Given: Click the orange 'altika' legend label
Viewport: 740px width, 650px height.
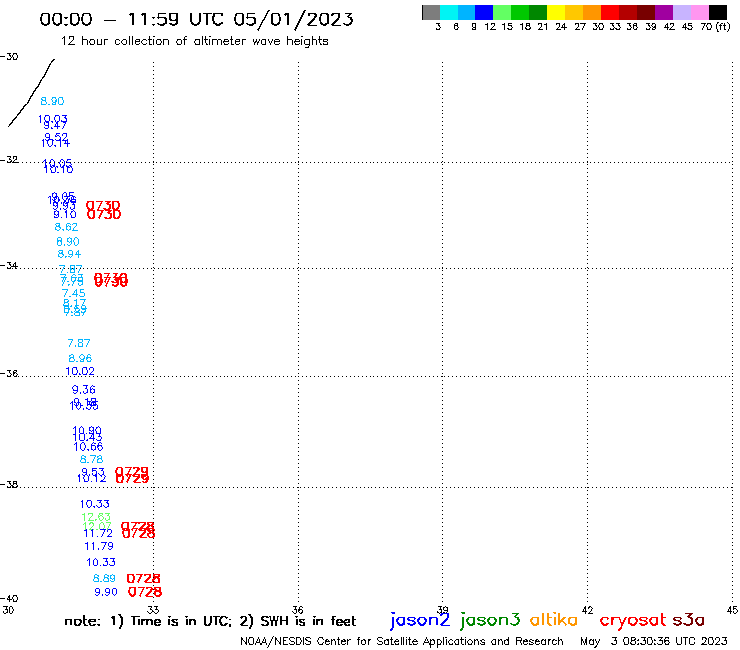Looking at the screenshot, I should (554, 619).
